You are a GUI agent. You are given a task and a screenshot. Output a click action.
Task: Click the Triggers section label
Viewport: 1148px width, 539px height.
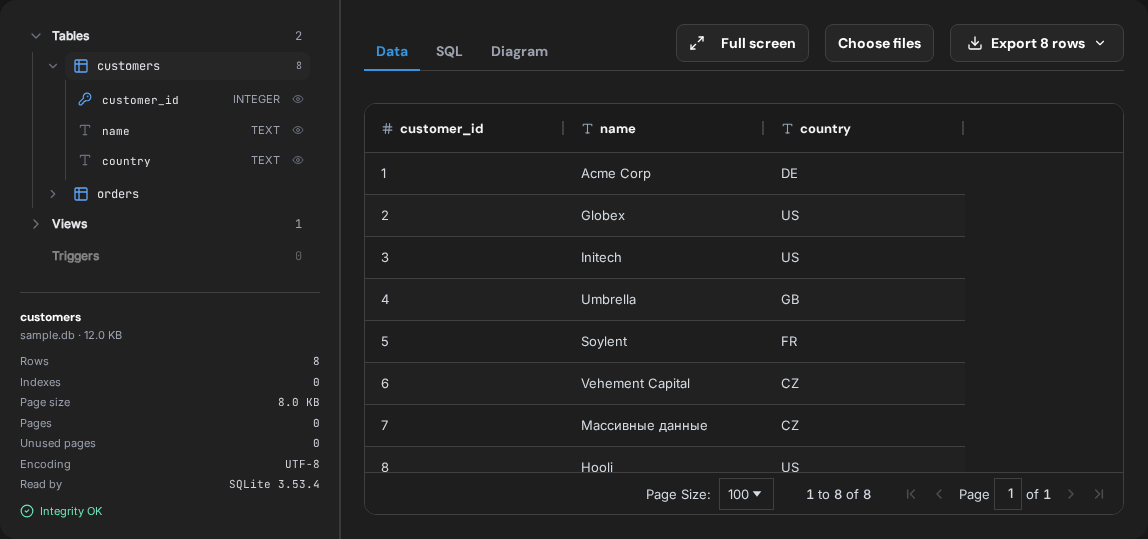pyautogui.click(x=75, y=256)
